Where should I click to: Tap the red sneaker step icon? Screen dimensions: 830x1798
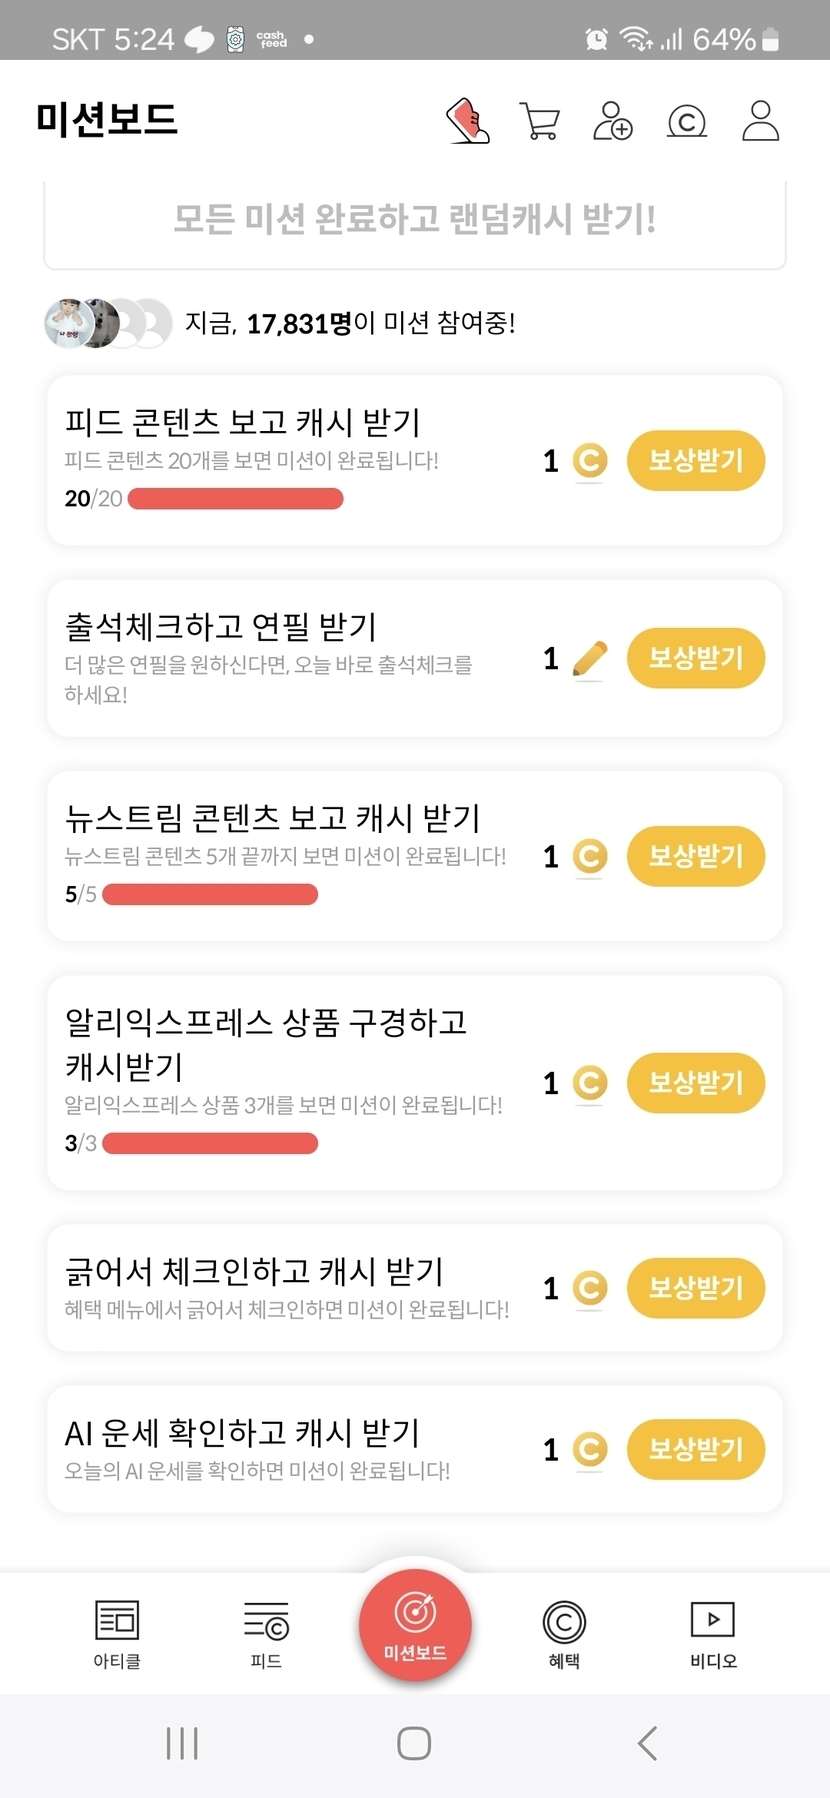point(467,121)
